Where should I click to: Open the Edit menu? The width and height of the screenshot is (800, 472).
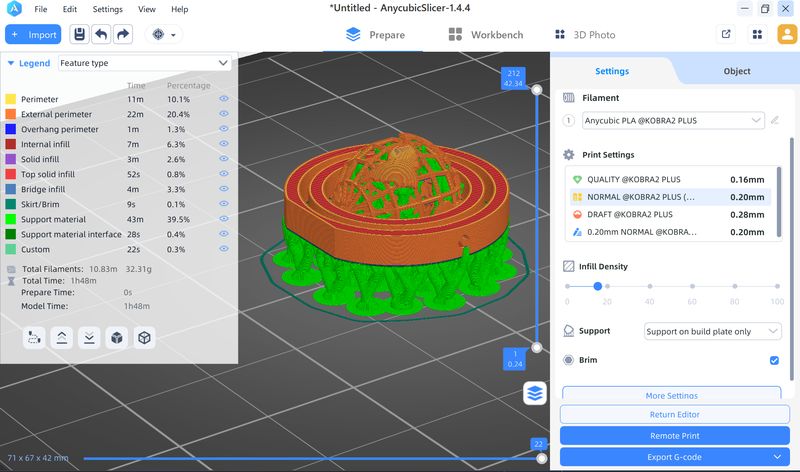tap(69, 9)
